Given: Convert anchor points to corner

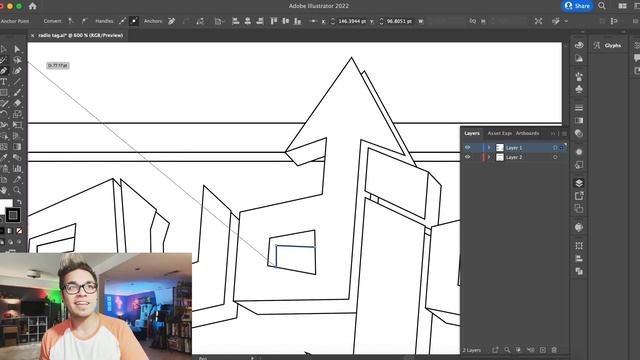Looking at the screenshot, I should click(x=71, y=21).
